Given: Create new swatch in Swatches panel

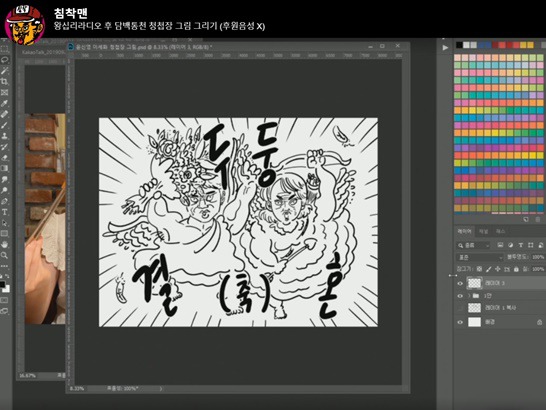Looking at the screenshot, I should 526,219.
